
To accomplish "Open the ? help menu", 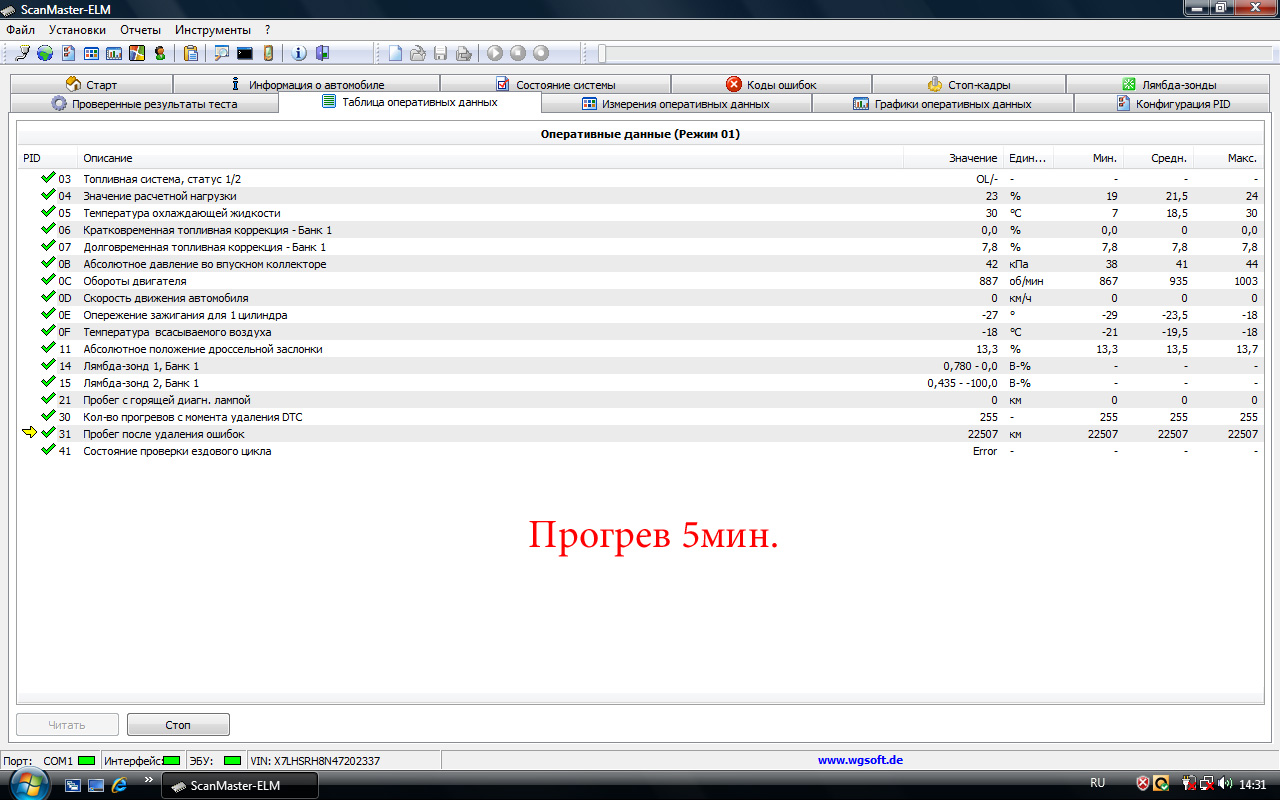I will click(x=267, y=30).
